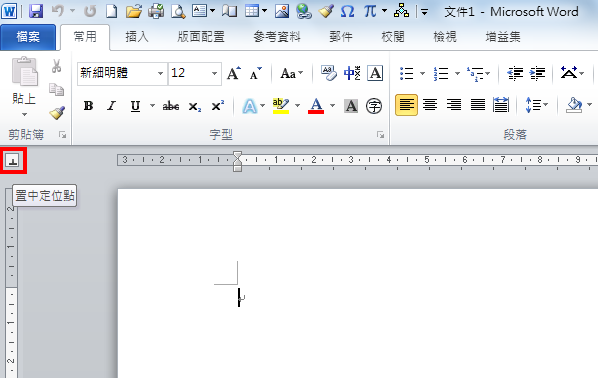Click the Pi equation icon

tap(370, 11)
